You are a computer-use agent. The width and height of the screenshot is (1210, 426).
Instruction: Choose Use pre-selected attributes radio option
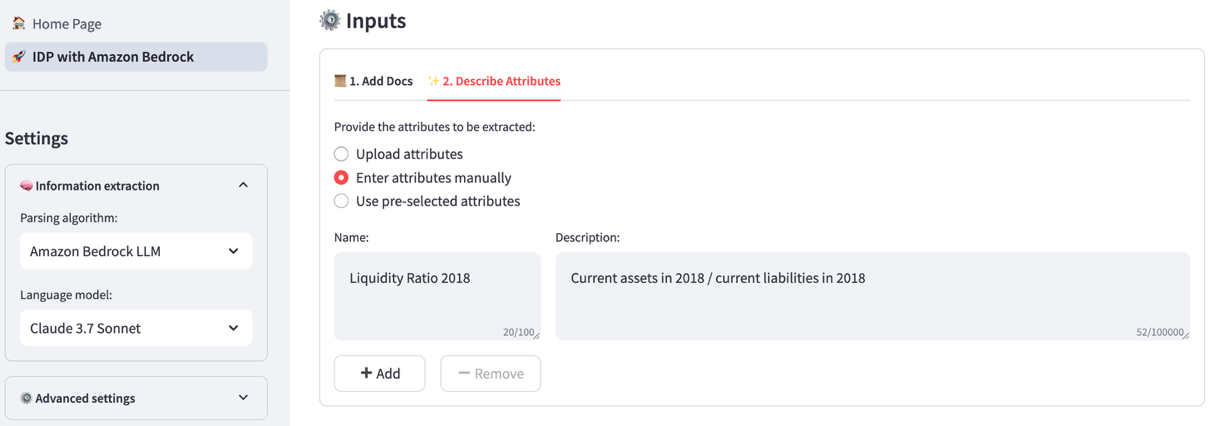pos(342,201)
